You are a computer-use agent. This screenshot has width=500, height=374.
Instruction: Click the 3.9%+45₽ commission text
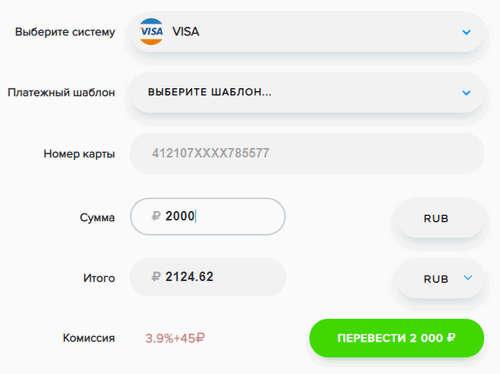[175, 338]
